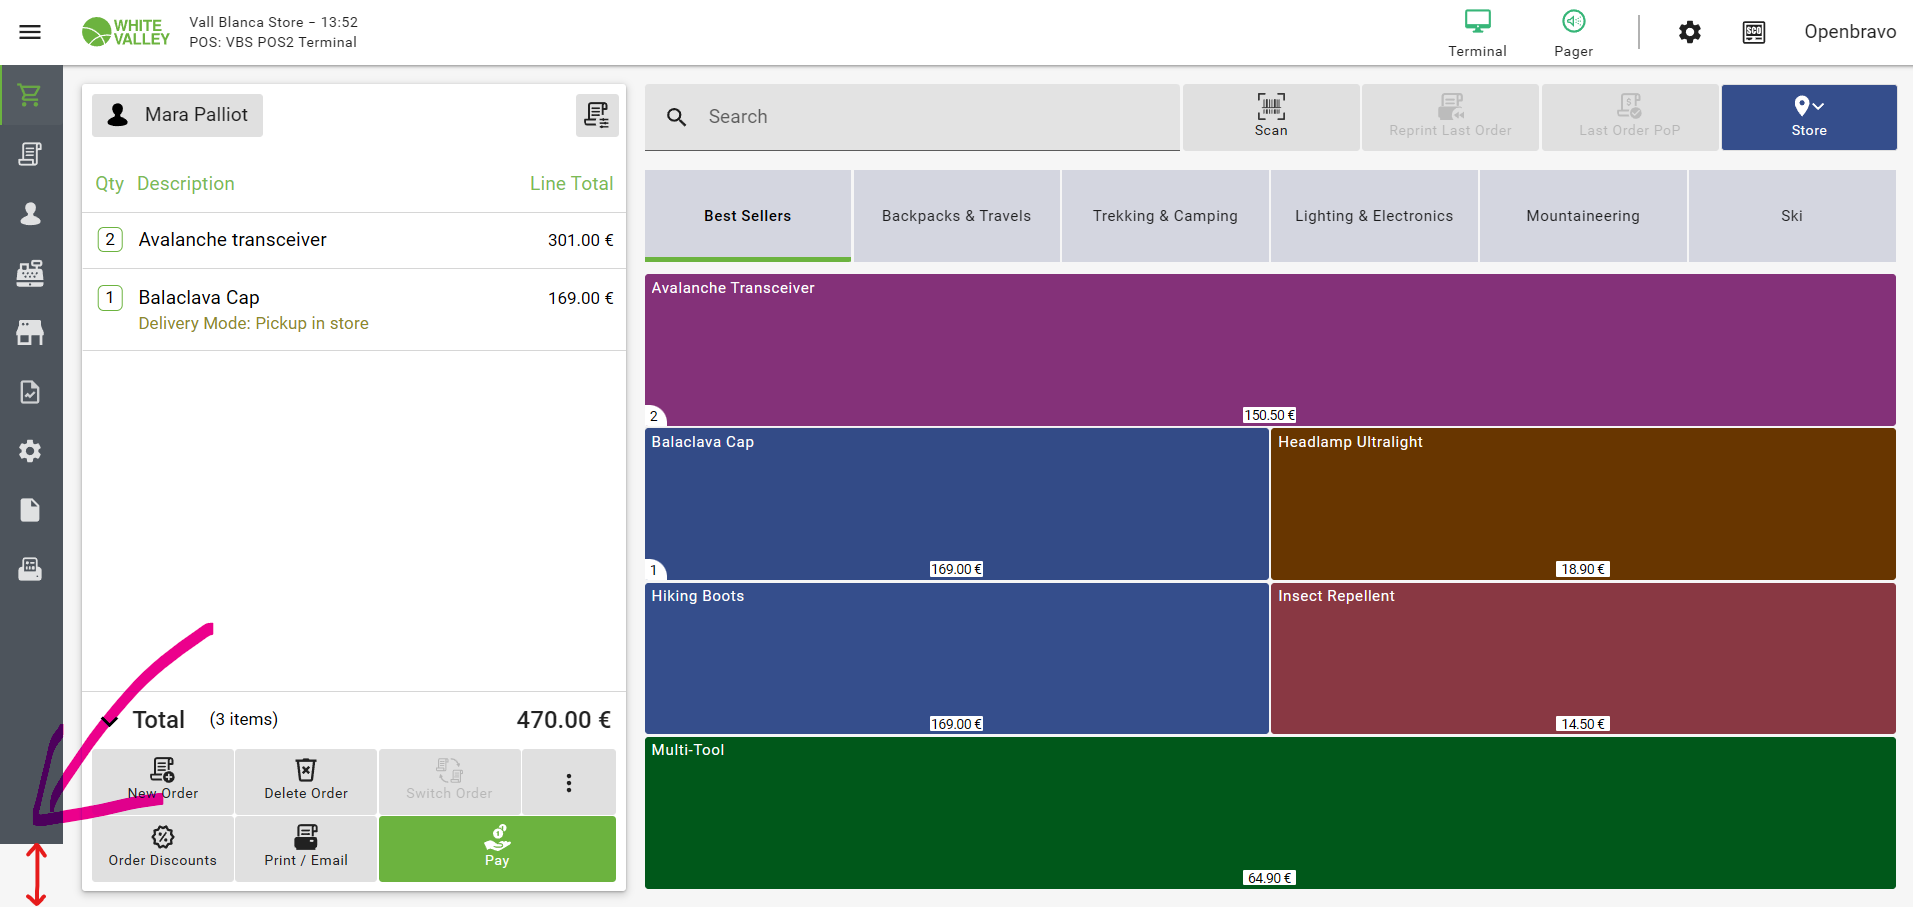Viewport: 1913px width, 907px height.
Task: Open settings gear in top bar
Action: click(x=1689, y=32)
